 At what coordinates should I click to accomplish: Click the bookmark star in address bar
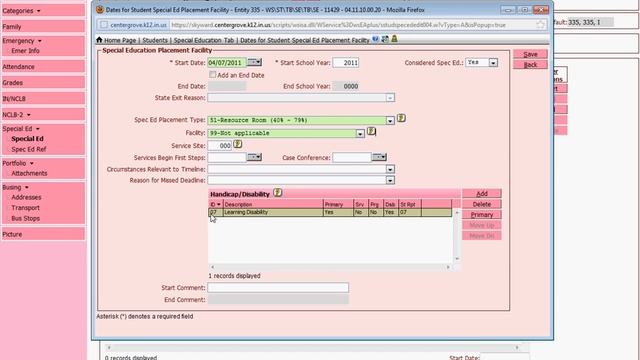tap(540, 25)
